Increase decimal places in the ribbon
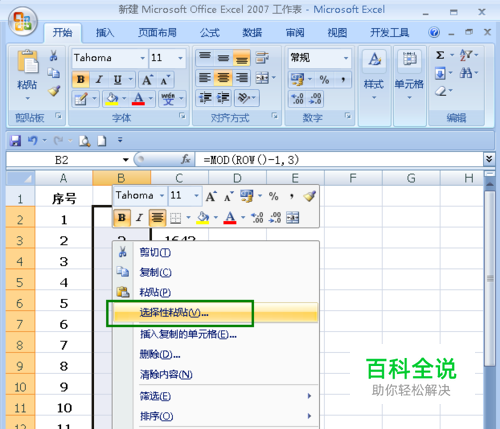Screen dimensions: 500x429 click(297, 99)
